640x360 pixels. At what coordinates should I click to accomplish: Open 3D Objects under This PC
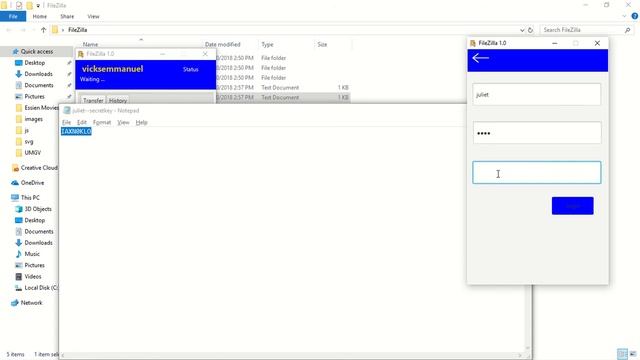coord(38,209)
